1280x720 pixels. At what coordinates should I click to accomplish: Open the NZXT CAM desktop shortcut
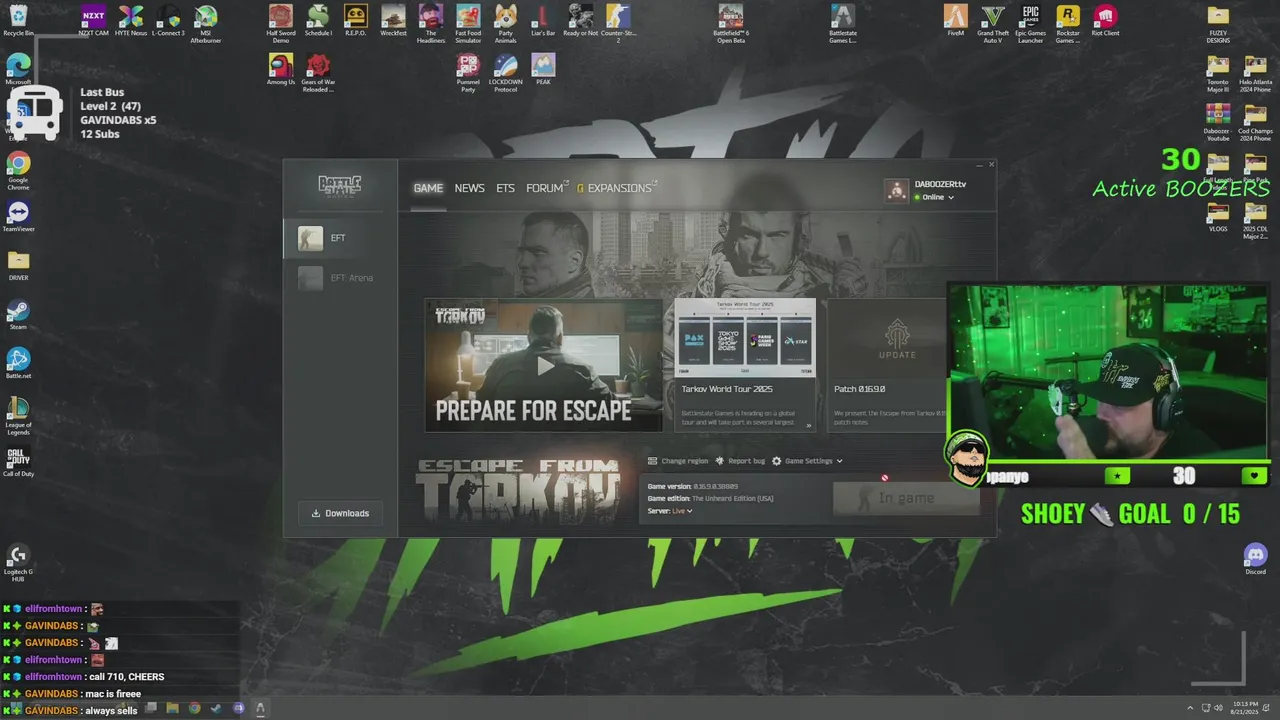point(93,21)
